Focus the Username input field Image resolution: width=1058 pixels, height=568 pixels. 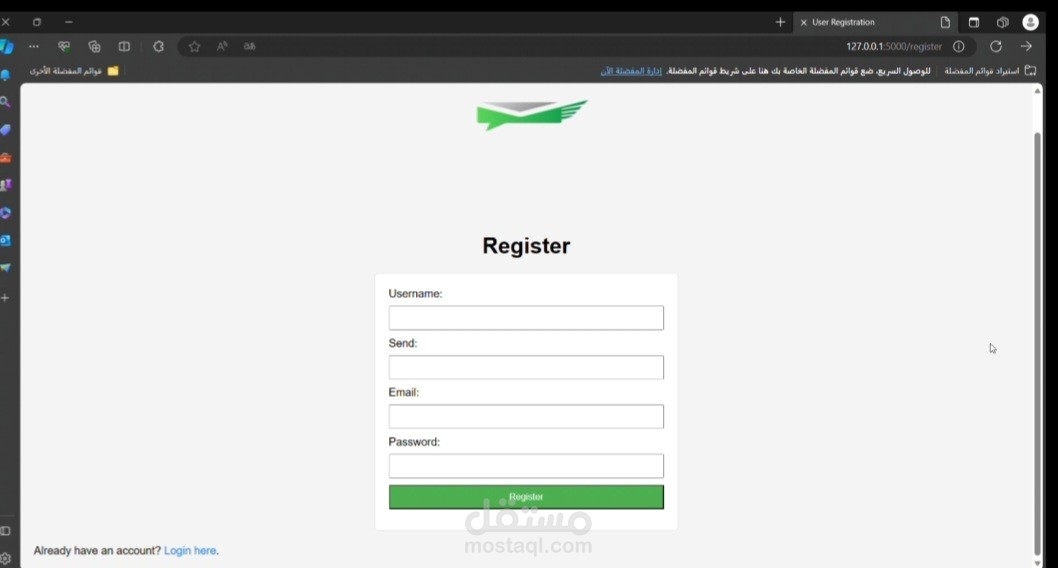point(526,318)
